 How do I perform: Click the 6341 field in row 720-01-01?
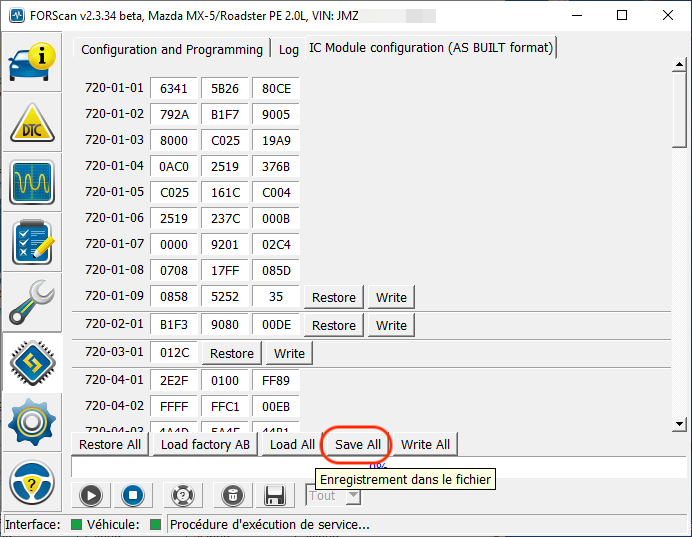point(174,89)
